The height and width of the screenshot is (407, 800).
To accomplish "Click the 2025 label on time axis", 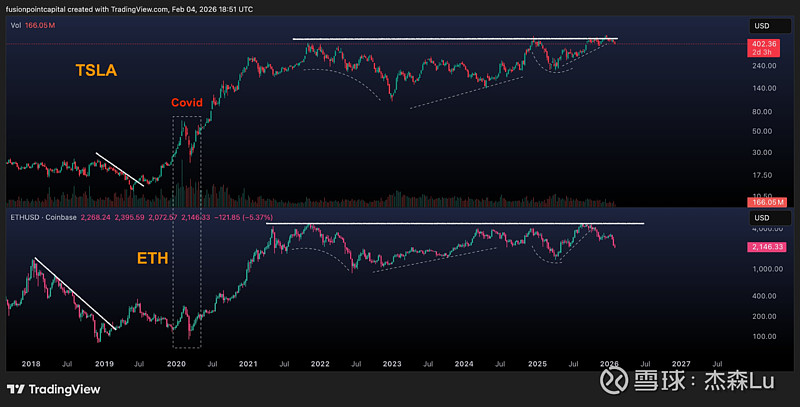I will point(537,364).
